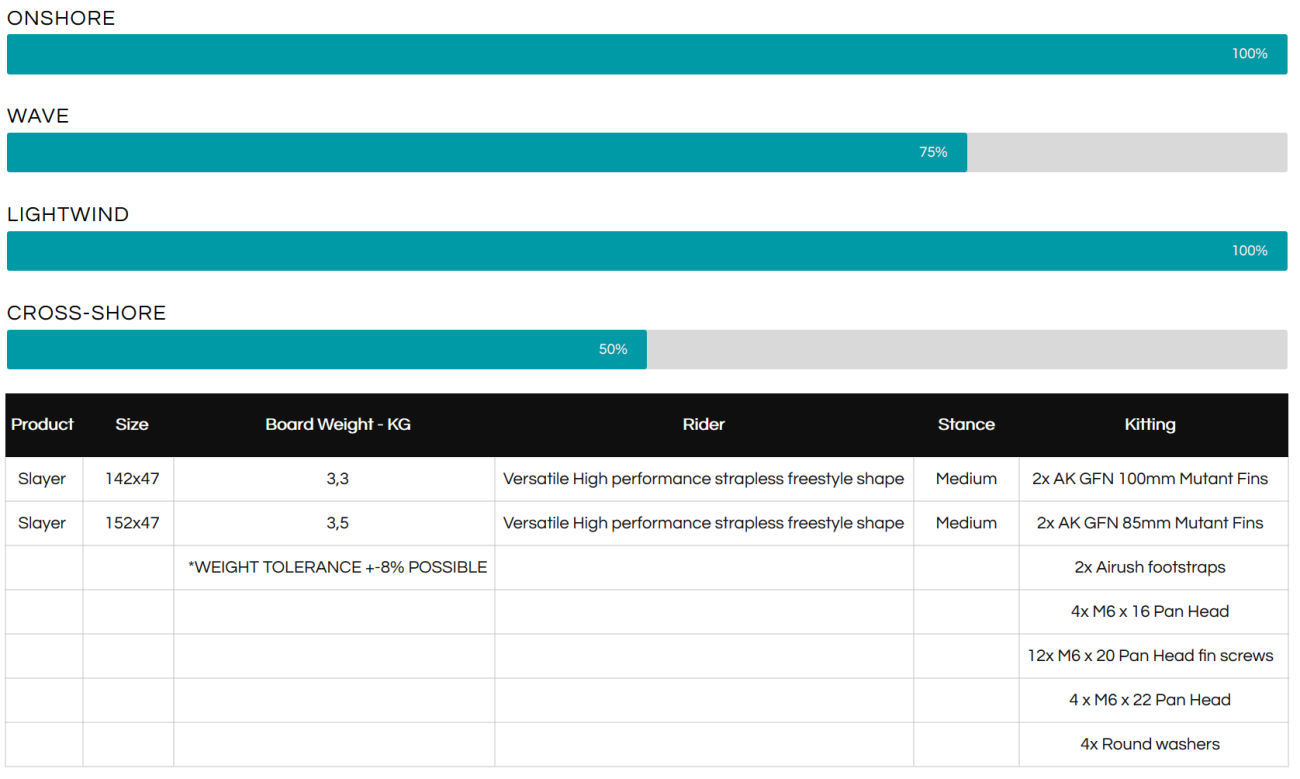Click the Rider column header
The image size is (1300, 779).
703,425
